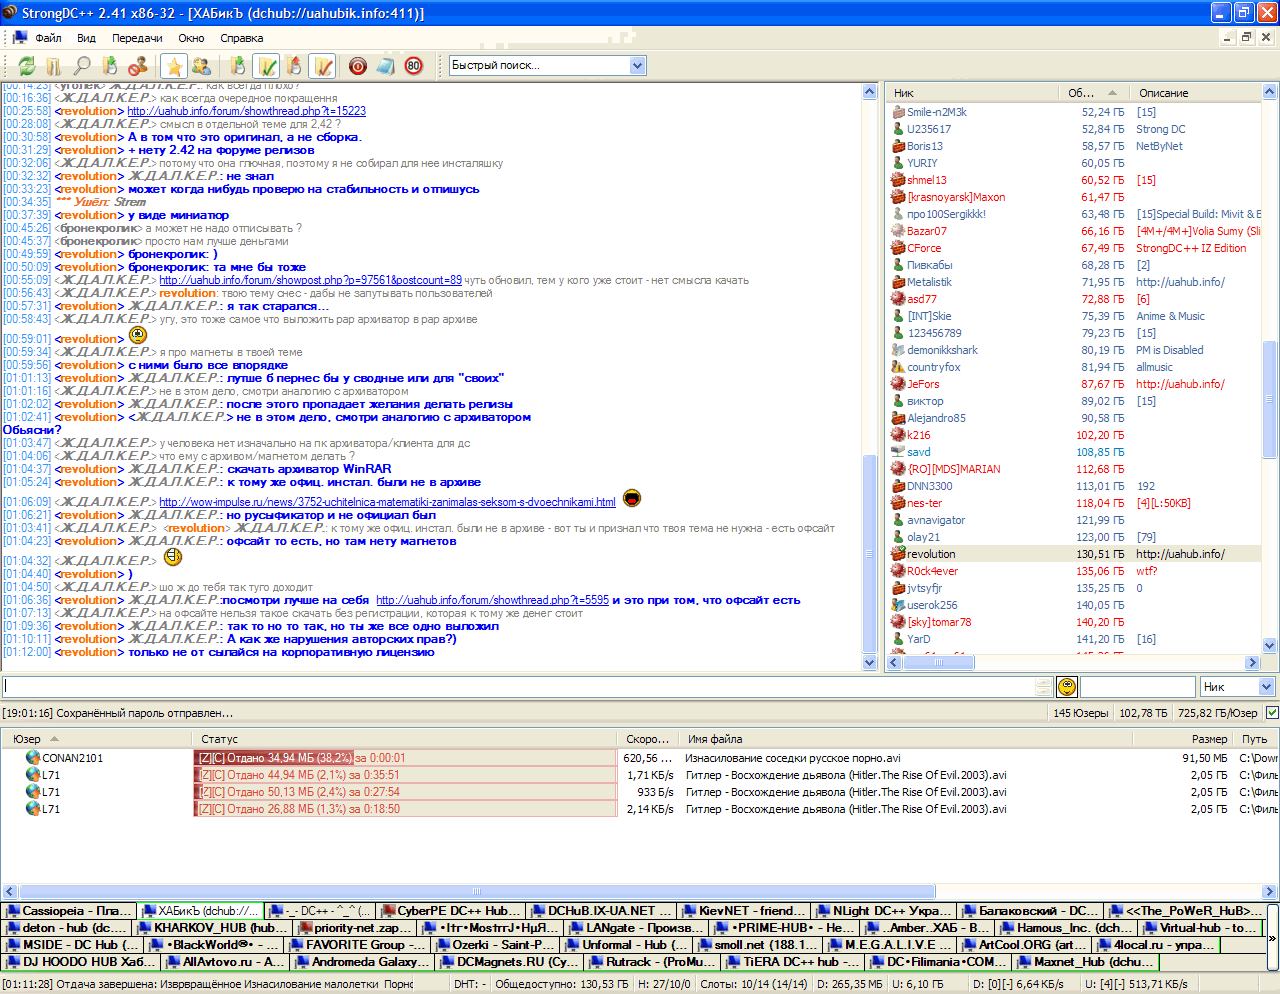Image resolution: width=1280 pixels, height=994 pixels.
Task: Open the finished uploads red-check folder icon
Action: tap(322, 66)
